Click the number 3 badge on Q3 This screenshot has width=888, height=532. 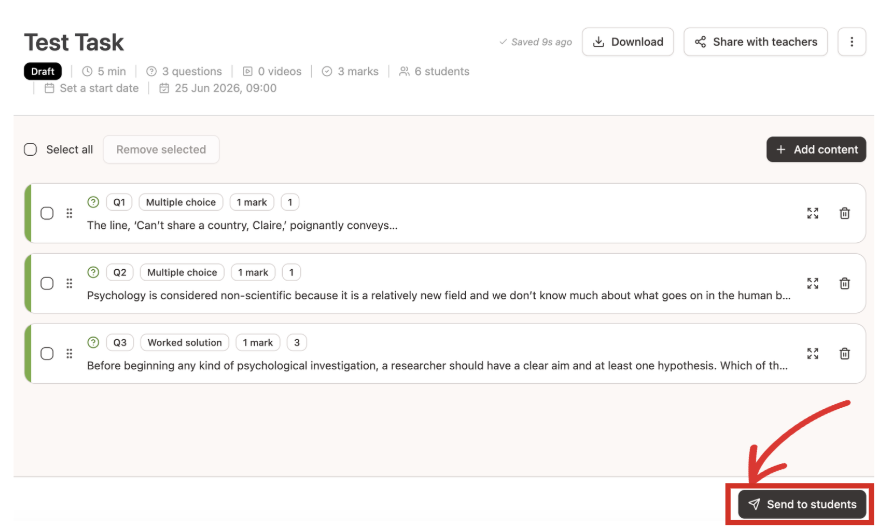pos(297,343)
